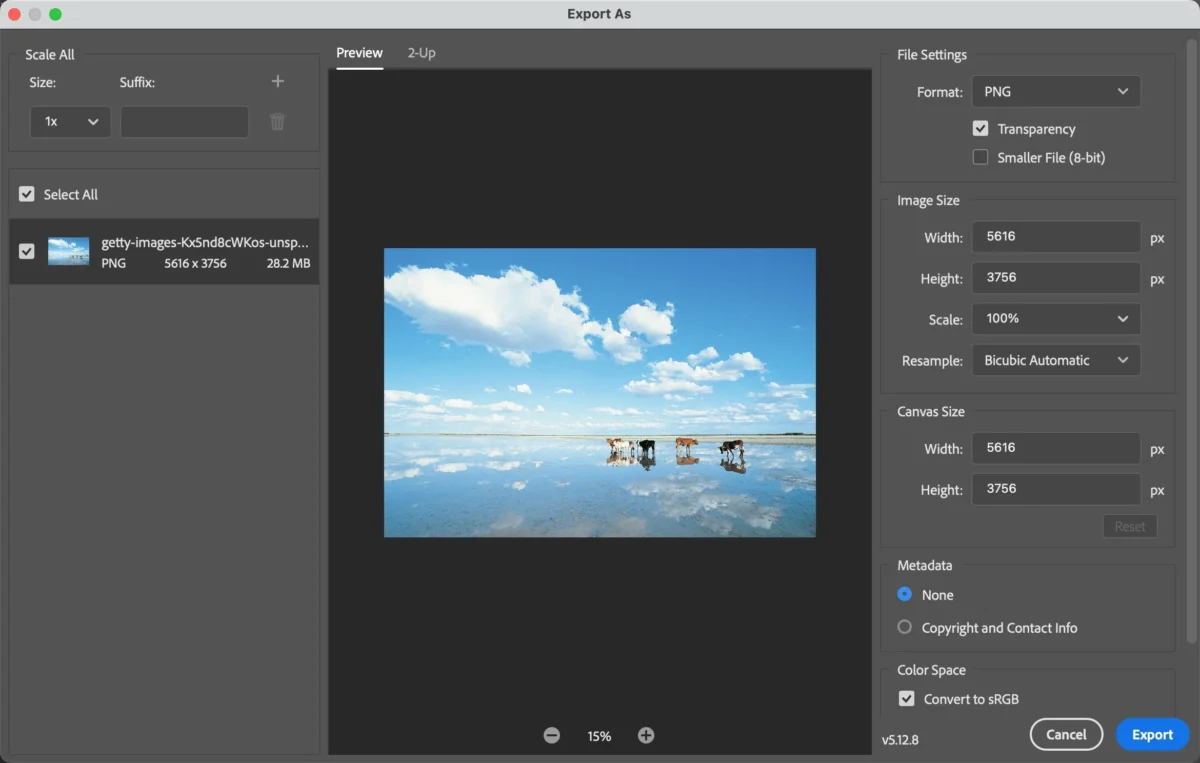Open the 1x Size dropdown
Viewport: 1200px width, 763px height.
pyautogui.click(x=70, y=121)
